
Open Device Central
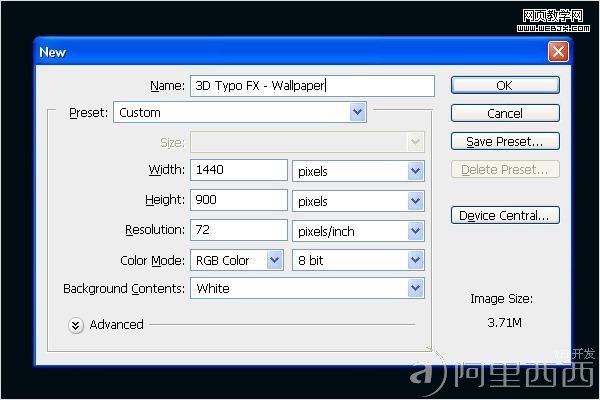505,215
